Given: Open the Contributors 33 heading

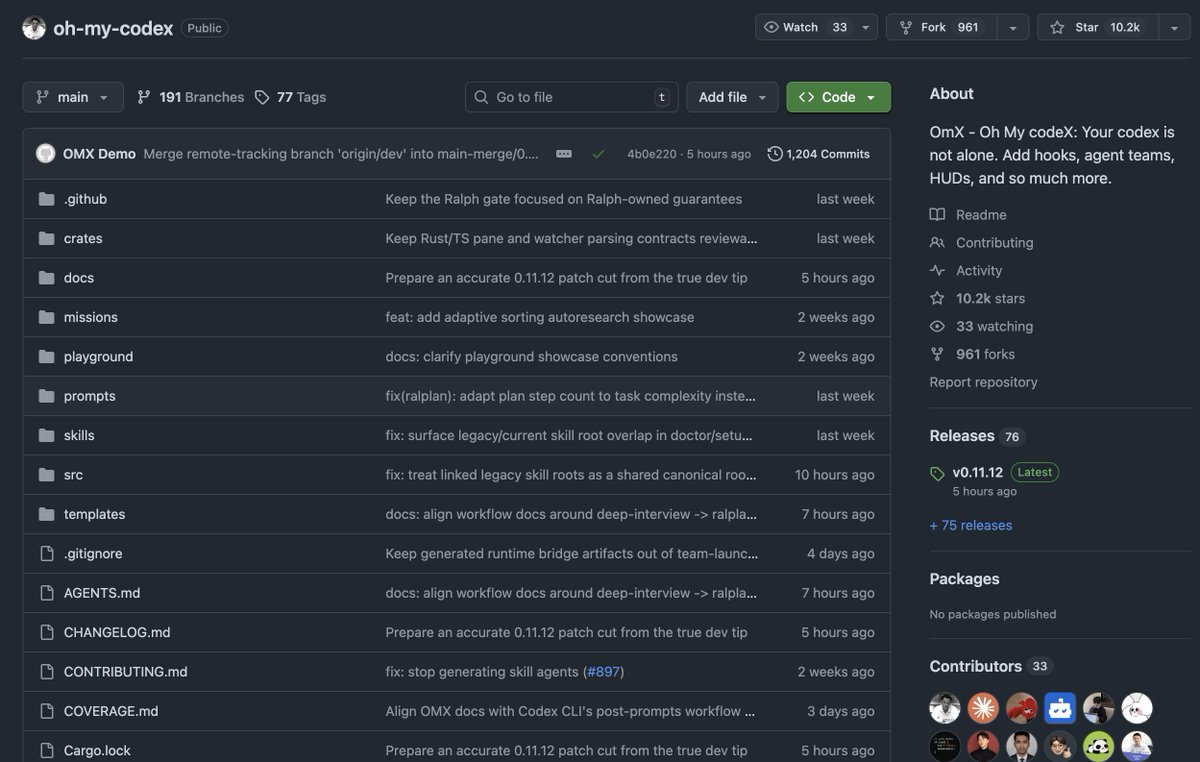Looking at the screenshot, I should point(990,666).
